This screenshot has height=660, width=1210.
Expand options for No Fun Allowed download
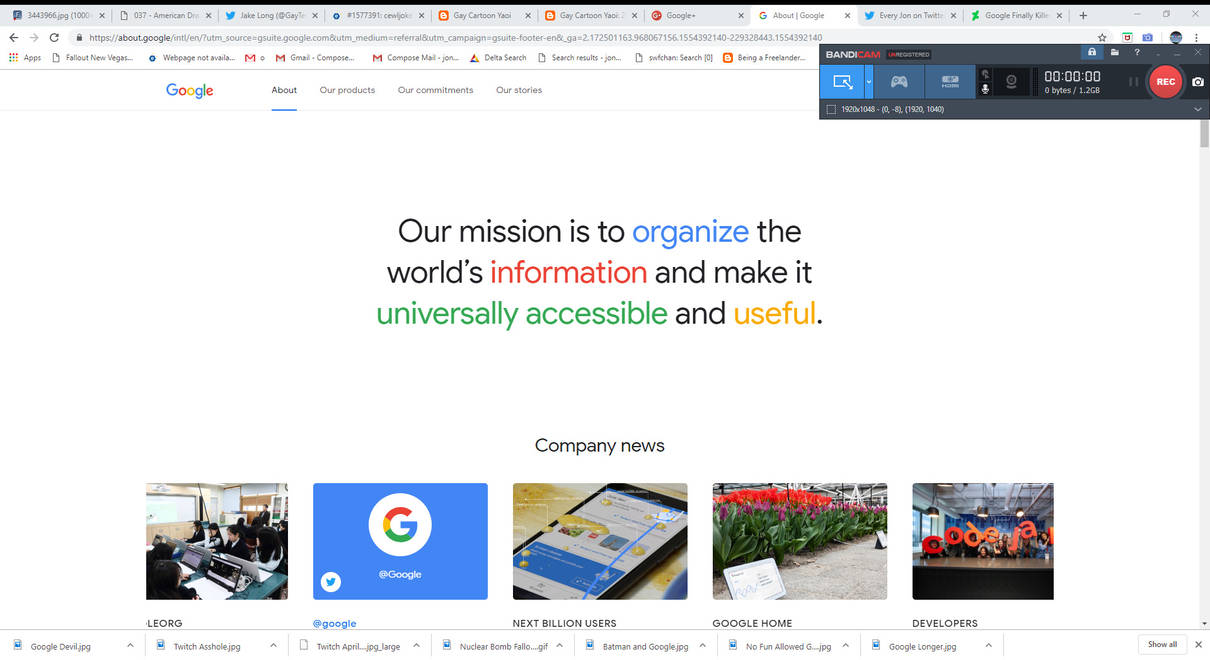point(846,646)
